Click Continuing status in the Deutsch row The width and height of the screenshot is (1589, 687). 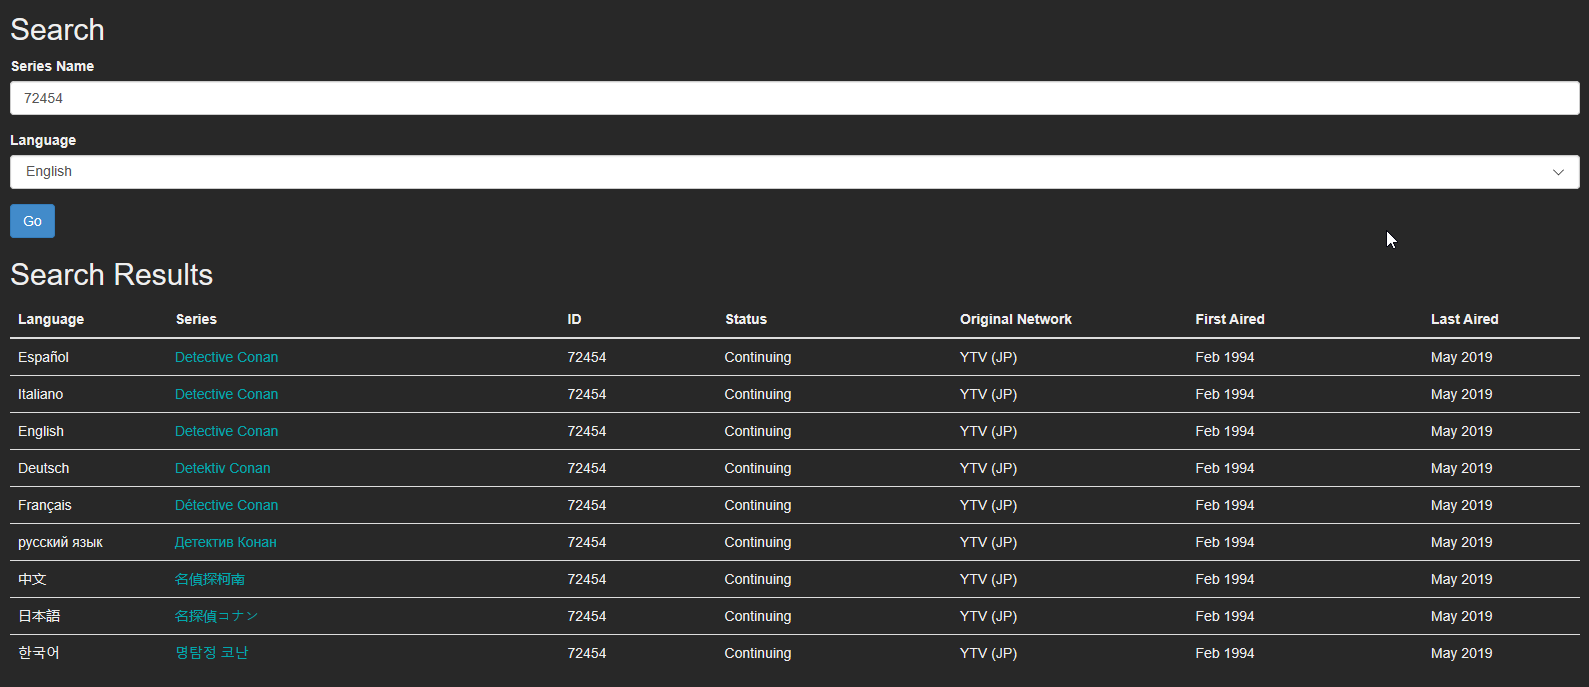pyautogui.click(x=758, y=468)
